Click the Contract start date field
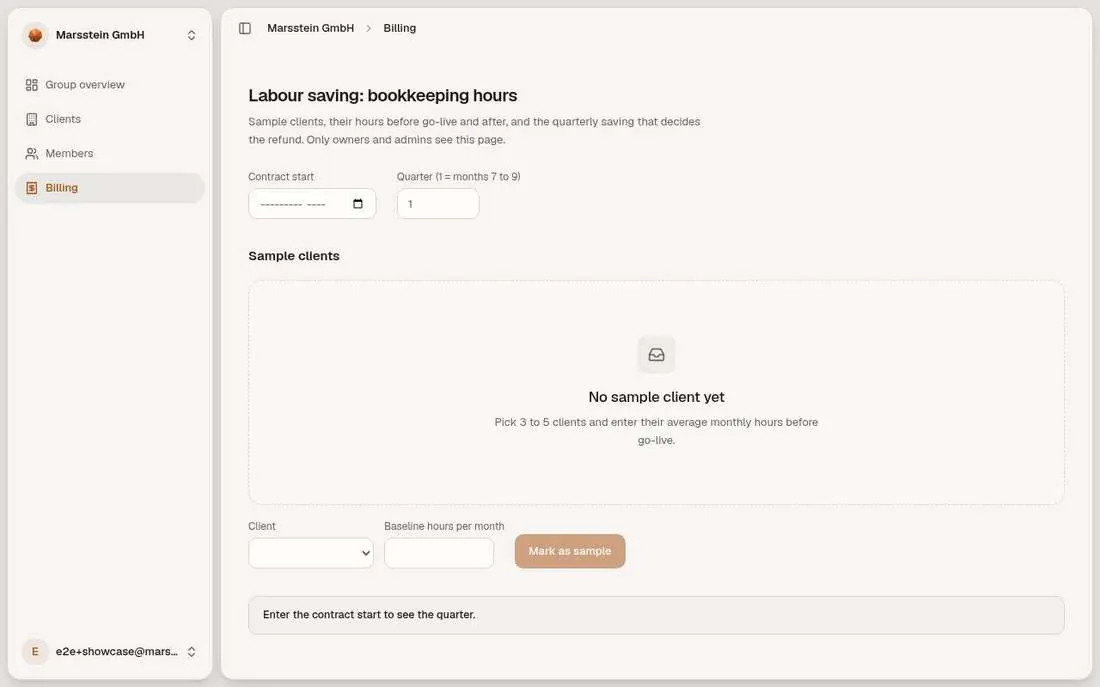The image size is (1100, 687). (312, 204)
